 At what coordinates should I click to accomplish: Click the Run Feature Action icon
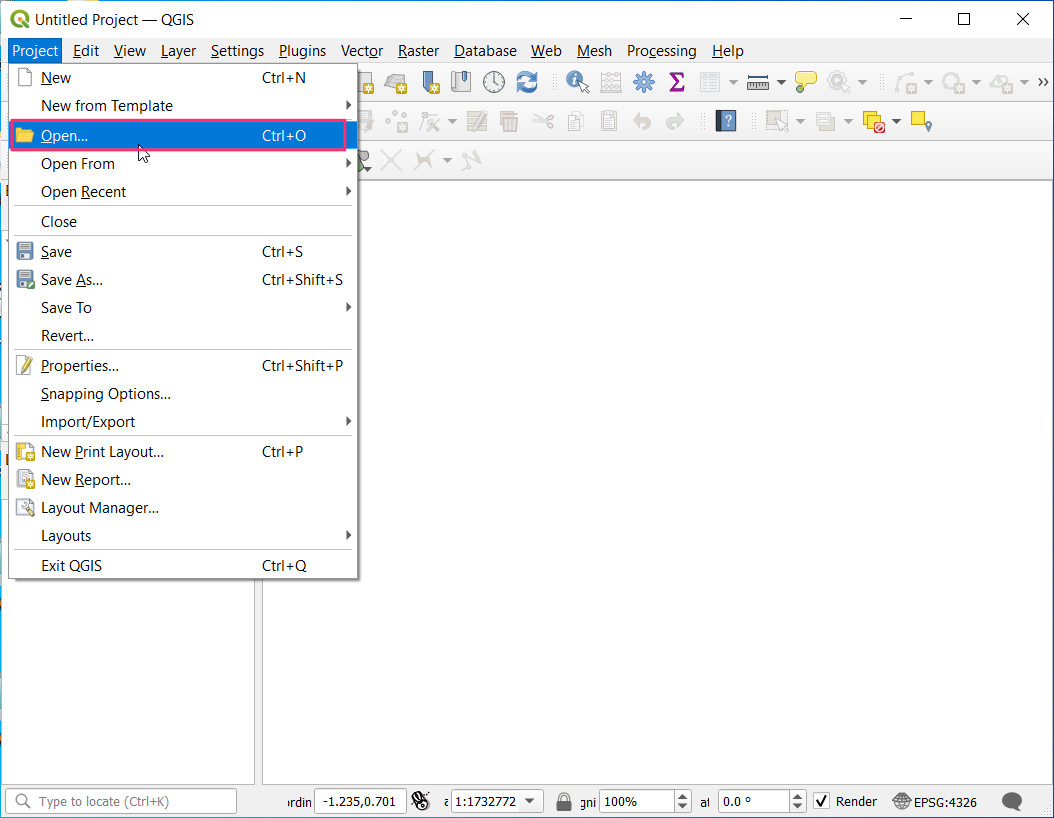tap(838, 82)
